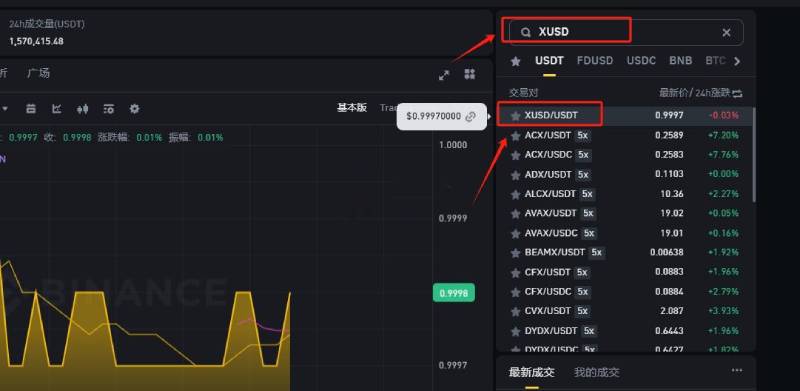Image resolution: width=800 pixels, height=391 pixels.
Task: Copy link icon beside $0.99970000
Action: tap(470, 116)
